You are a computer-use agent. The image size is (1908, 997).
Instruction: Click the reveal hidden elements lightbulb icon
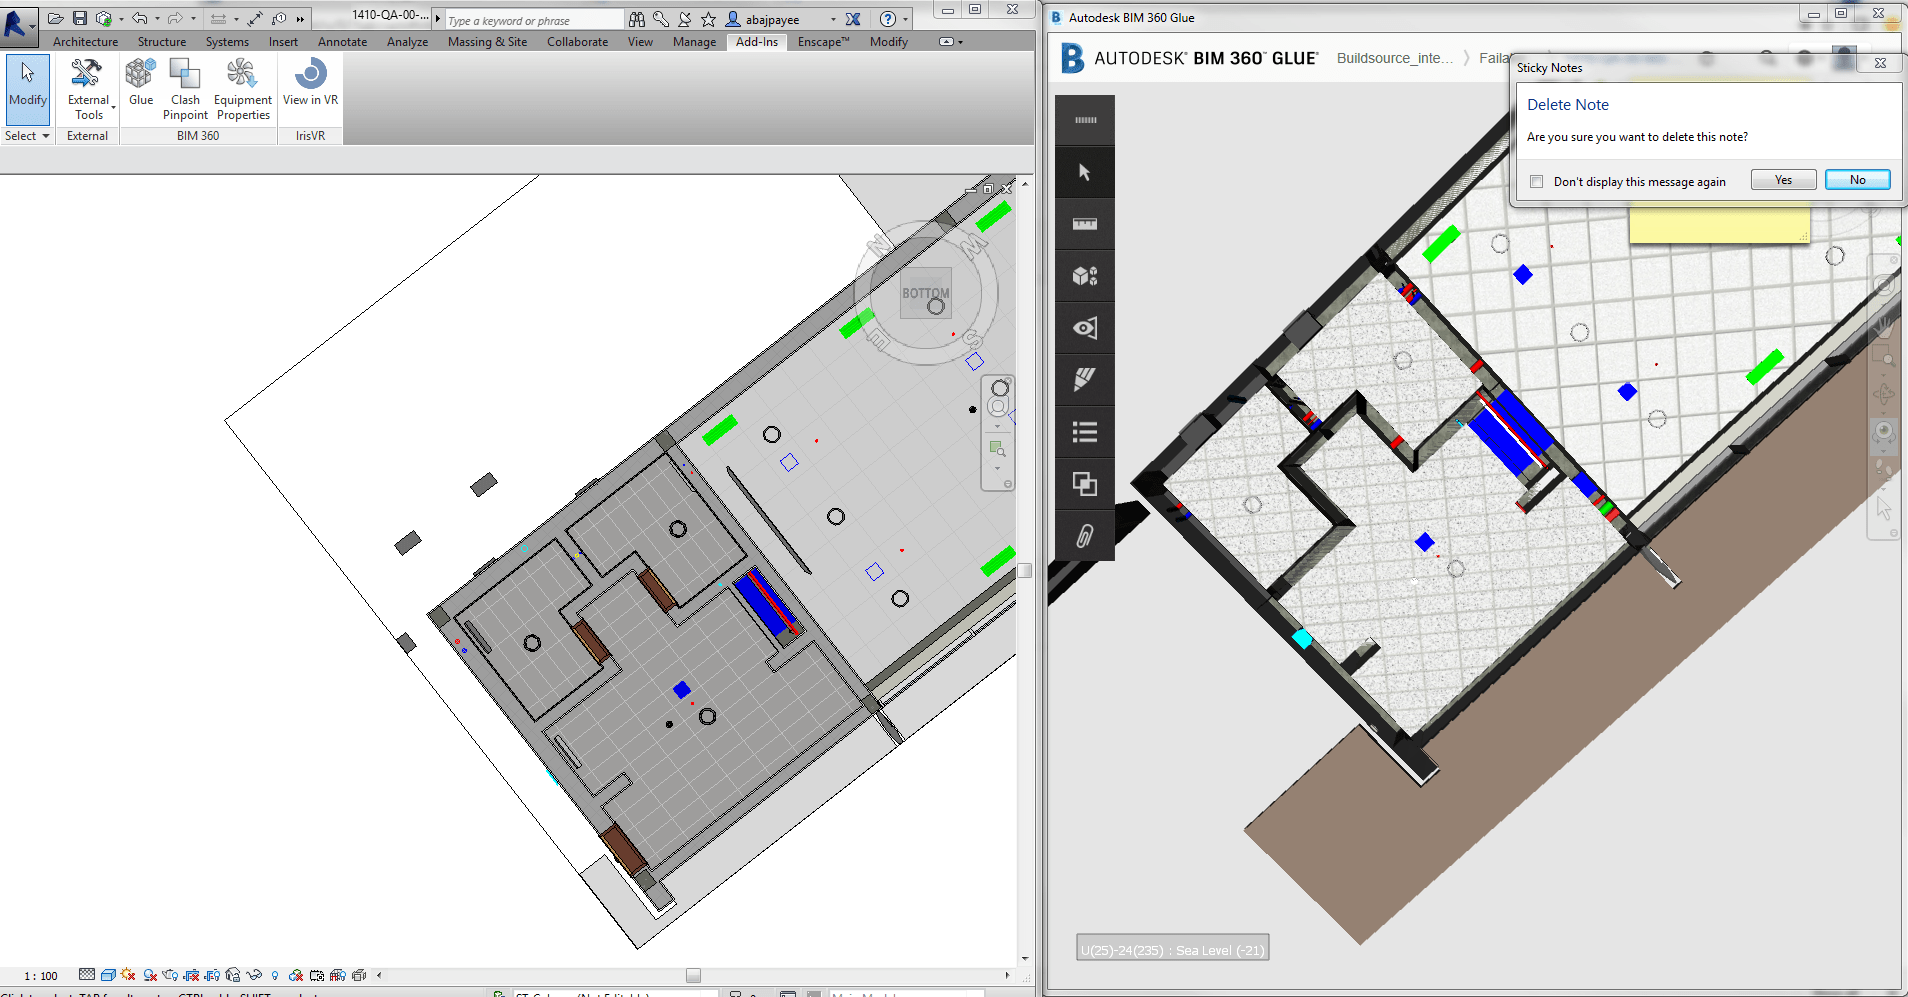pos(275,975)
